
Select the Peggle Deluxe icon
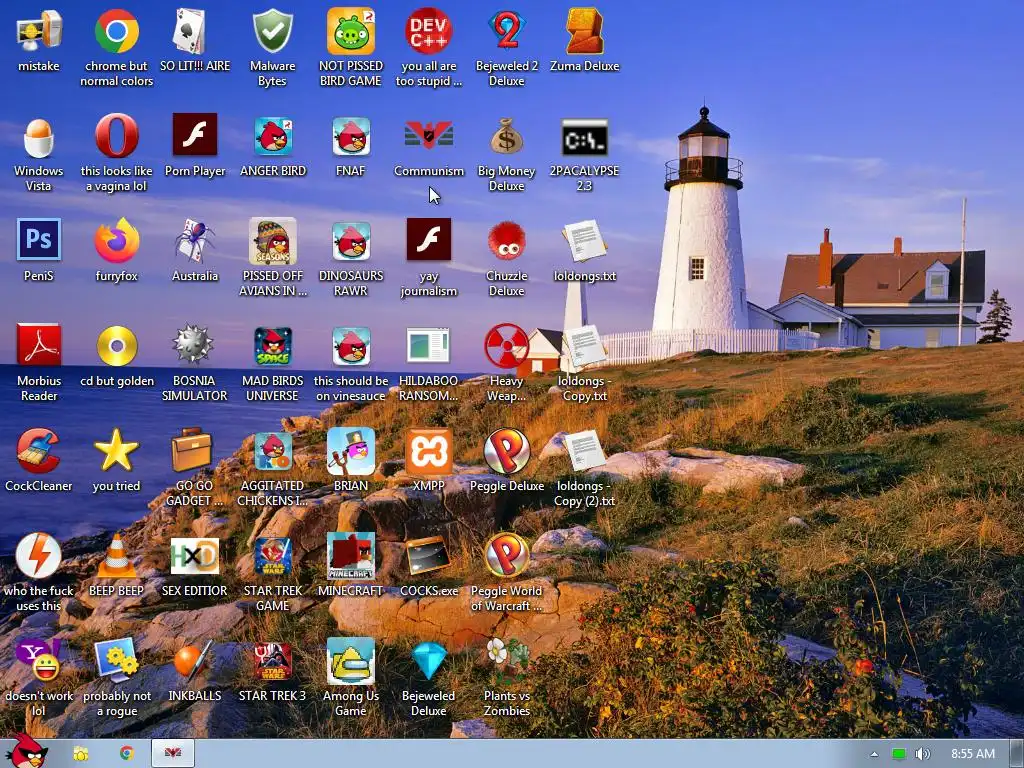click(507, 451)
